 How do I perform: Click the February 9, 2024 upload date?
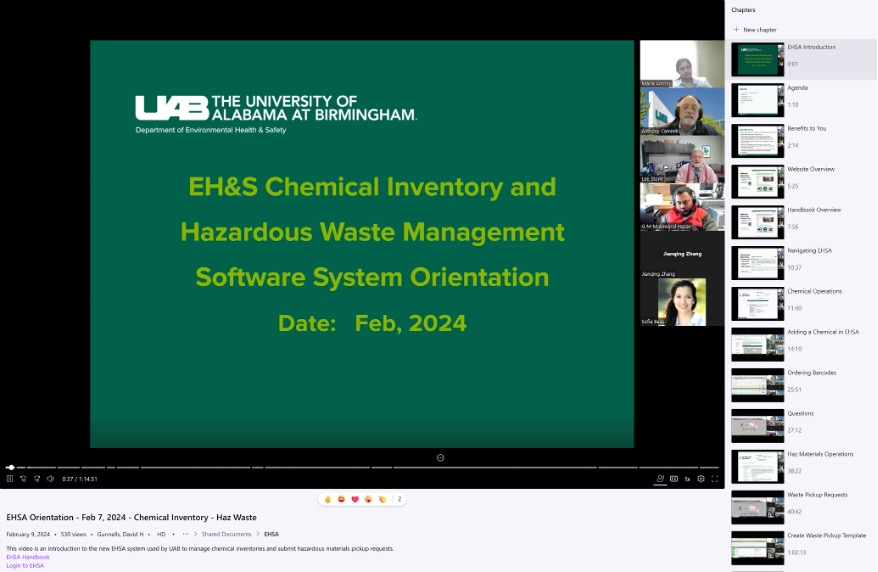click(28, 534)
